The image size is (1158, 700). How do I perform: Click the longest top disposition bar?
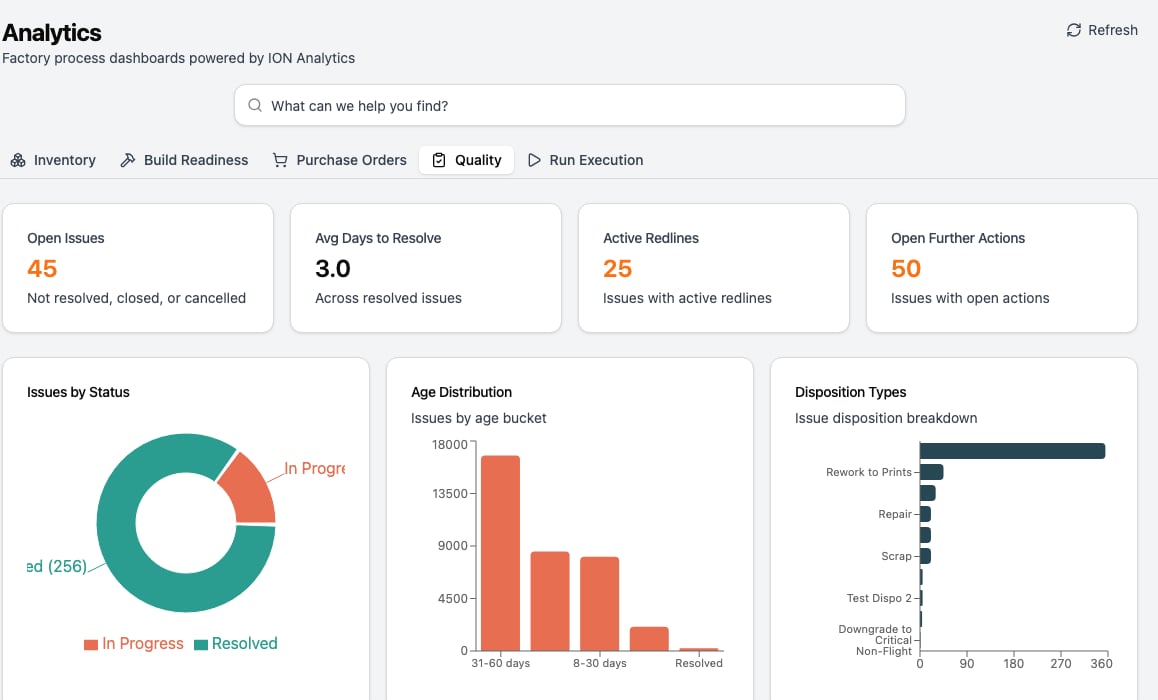coord(1013,451)
